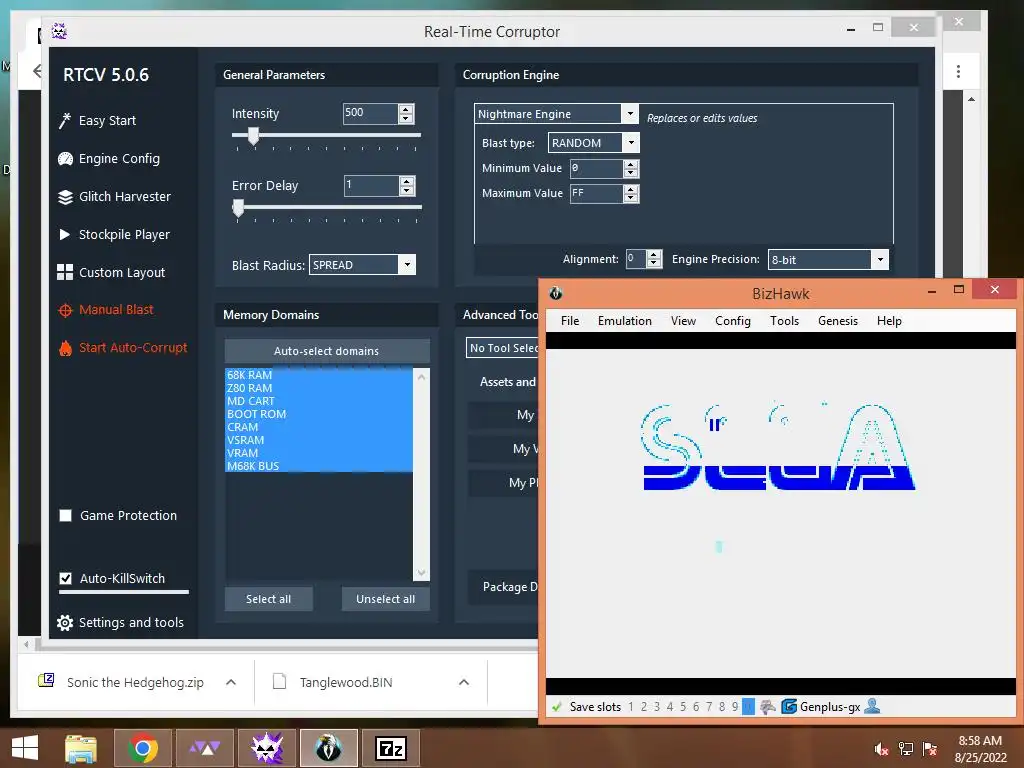Uncheck the Auto-KillSwitch checkbox
1024x768 pixels.
point(65,579)
